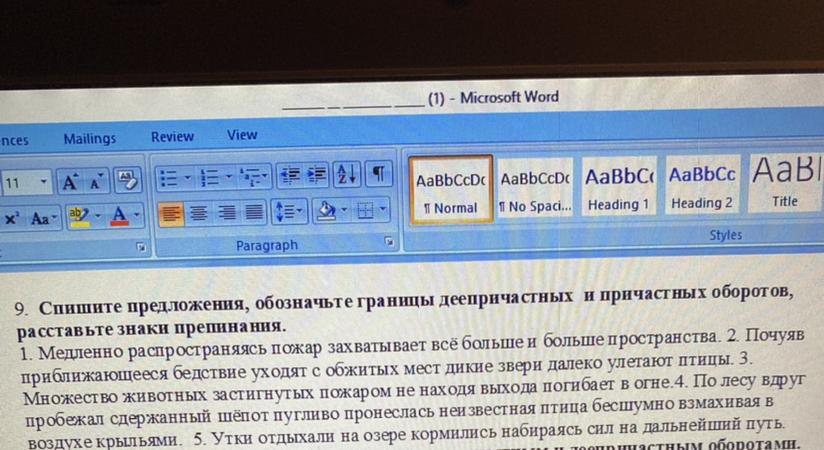Click the Shrink Font button

click(x=96, y=182)
